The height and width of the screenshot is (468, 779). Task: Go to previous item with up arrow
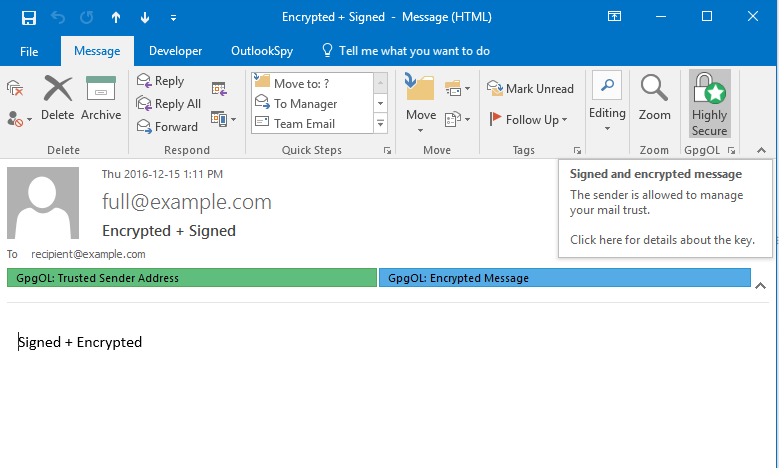116,17
